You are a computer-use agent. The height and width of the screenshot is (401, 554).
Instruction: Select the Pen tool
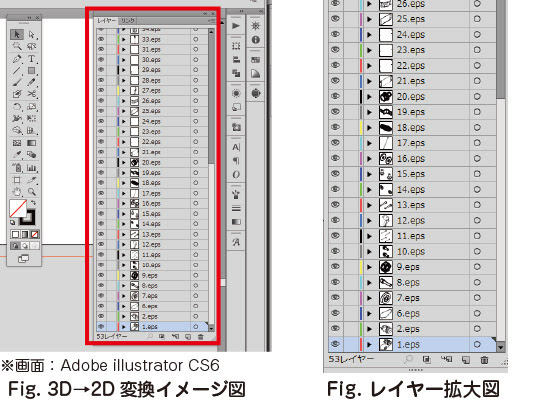pyautogui.click(x=17, y=59)
